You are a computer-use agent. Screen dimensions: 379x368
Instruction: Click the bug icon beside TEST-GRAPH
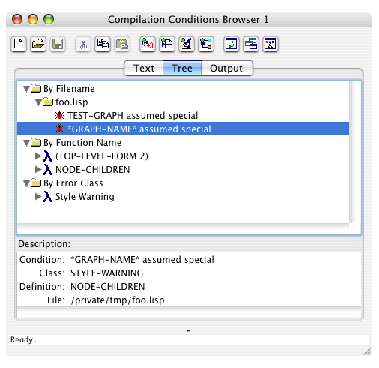tap(60, 116)
